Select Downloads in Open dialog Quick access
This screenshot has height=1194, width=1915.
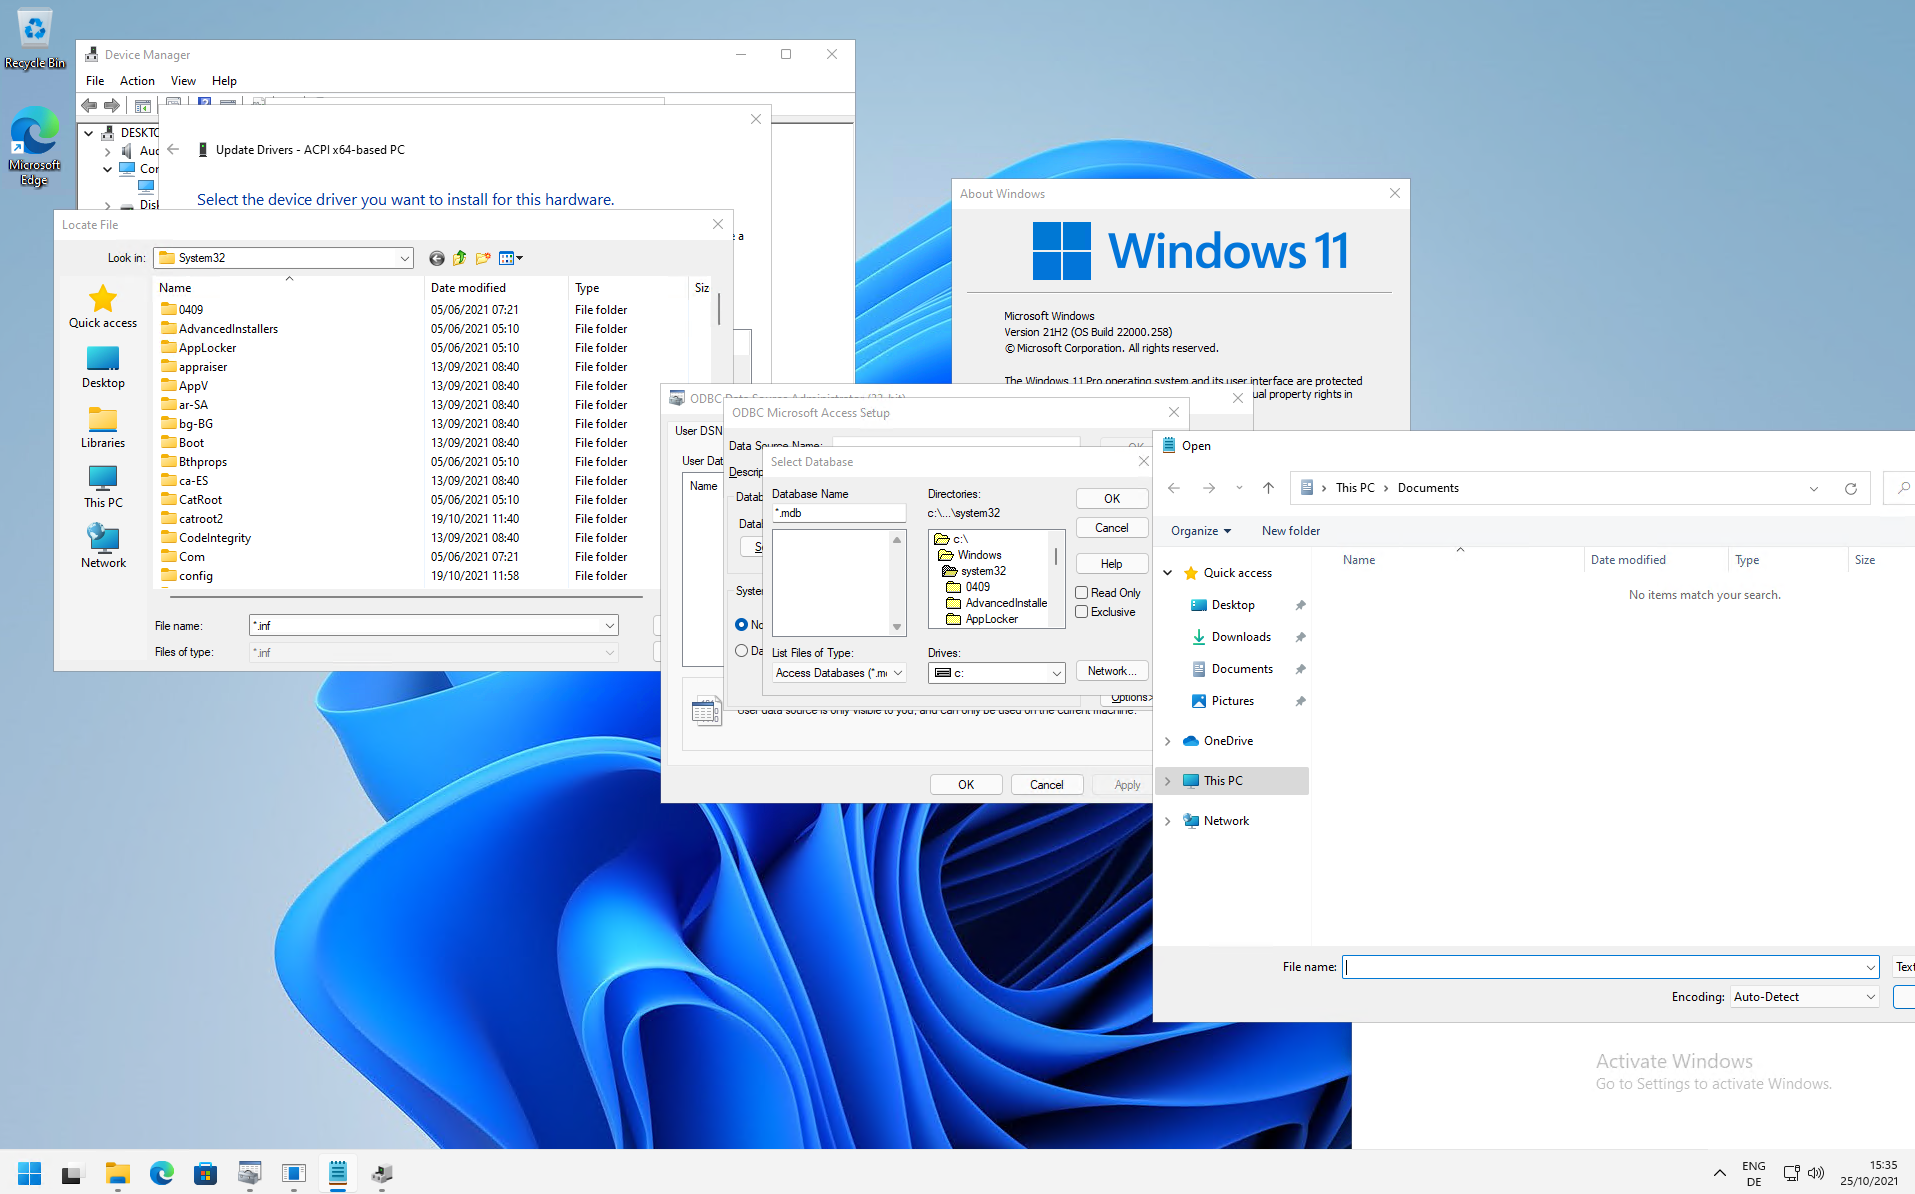(1241, 637)
